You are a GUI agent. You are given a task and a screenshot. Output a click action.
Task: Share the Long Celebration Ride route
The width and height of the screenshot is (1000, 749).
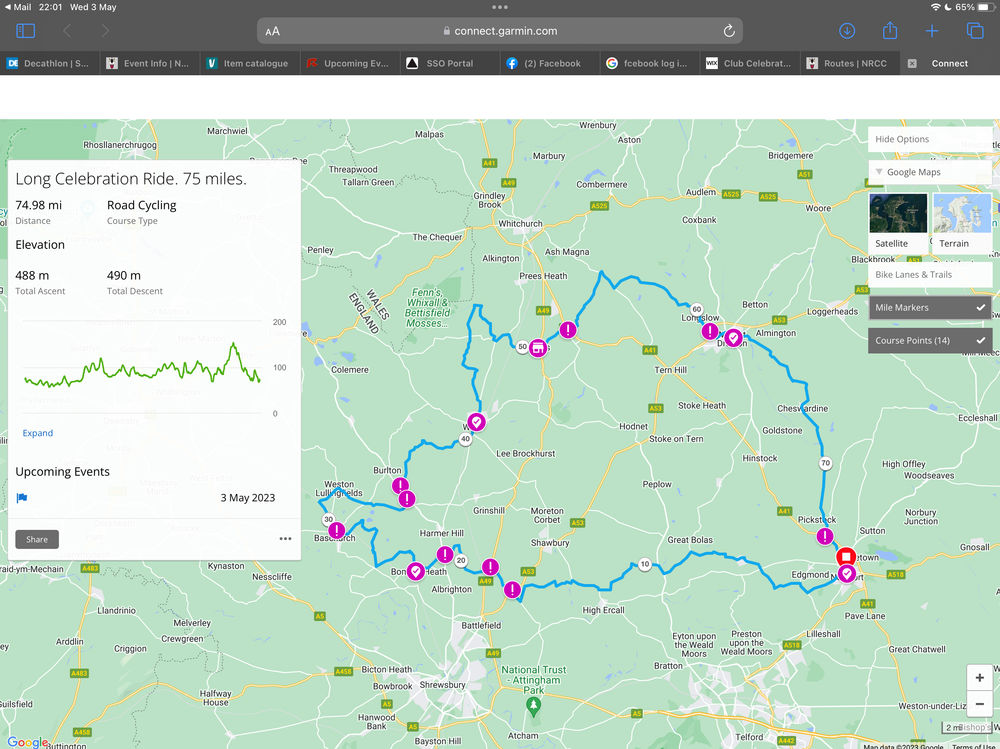point(36,538)
